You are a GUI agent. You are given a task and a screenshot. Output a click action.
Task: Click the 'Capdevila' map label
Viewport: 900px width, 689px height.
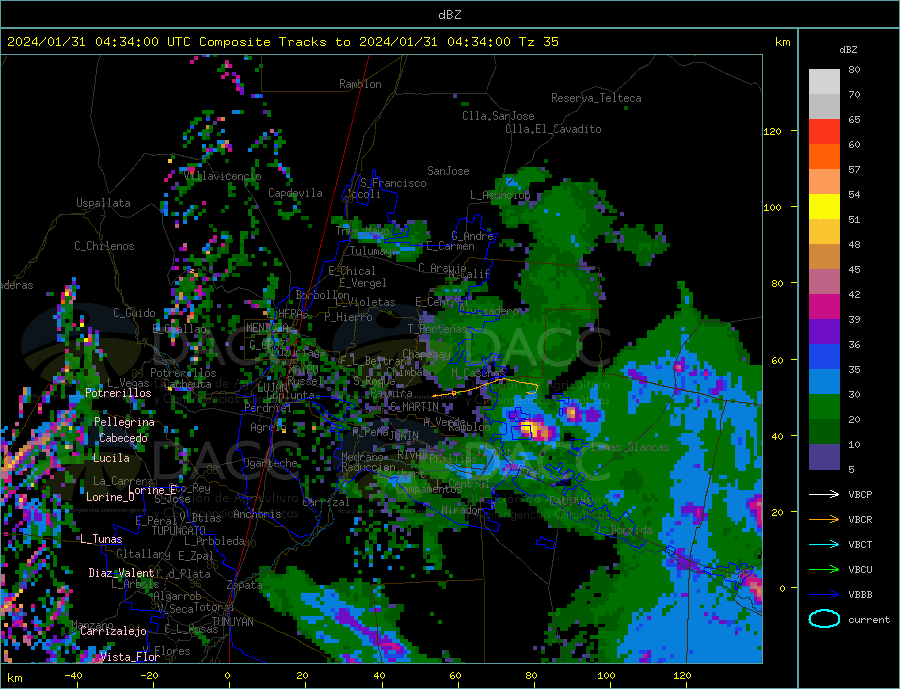295,193
